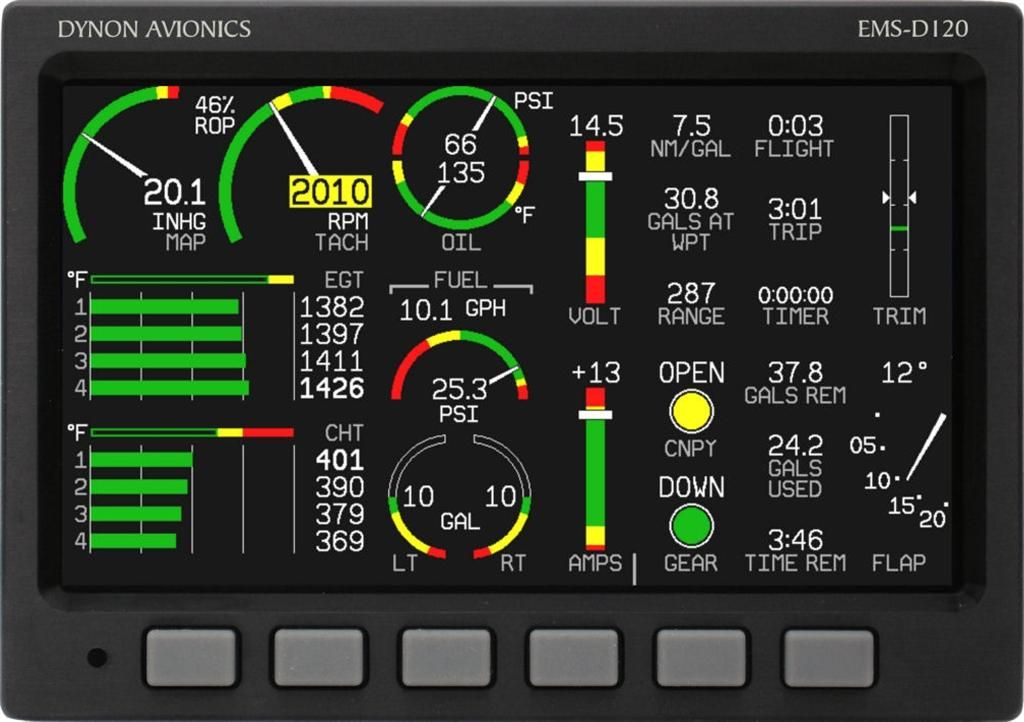1024x722 pixels.
Task: Toggle the yellow canopy OPEN indicator light
Action: coord(691,410)
